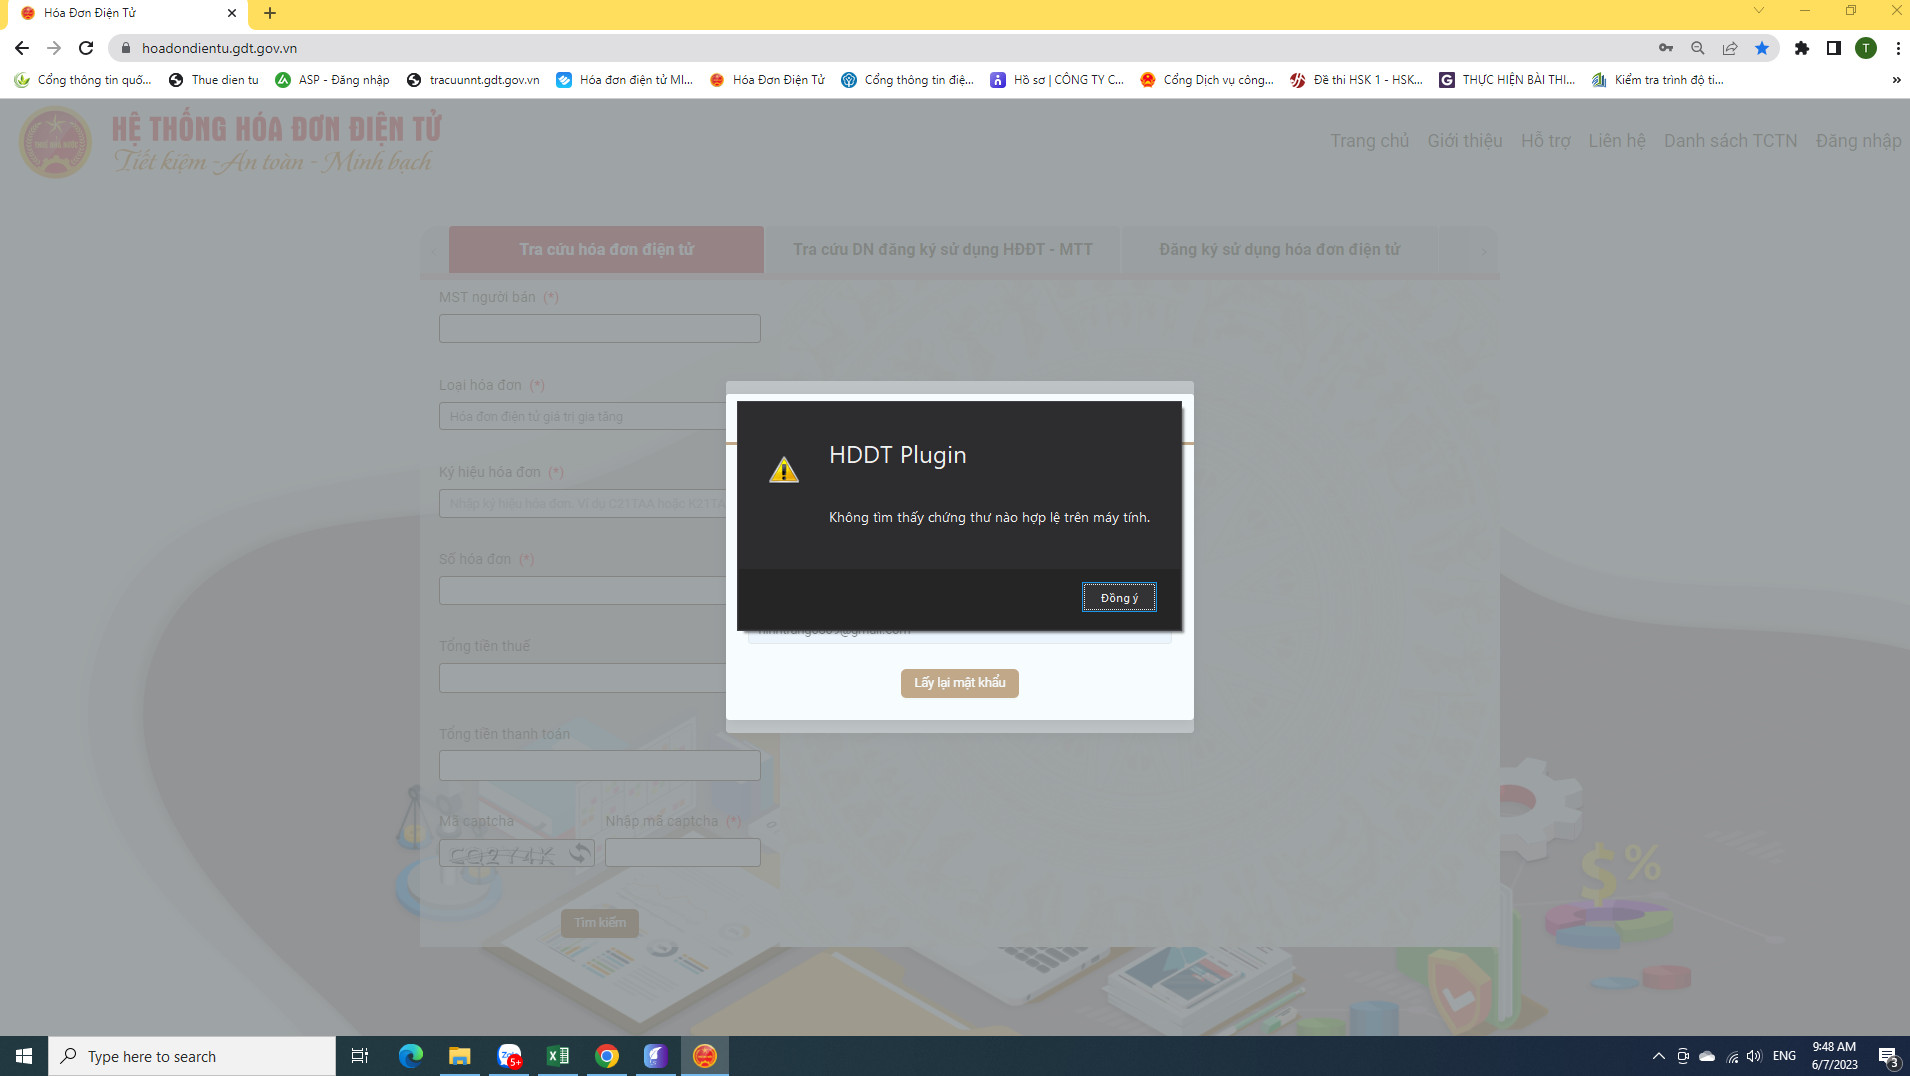
Task: Reload the page with refresh icon
Action: click(86, 48)
